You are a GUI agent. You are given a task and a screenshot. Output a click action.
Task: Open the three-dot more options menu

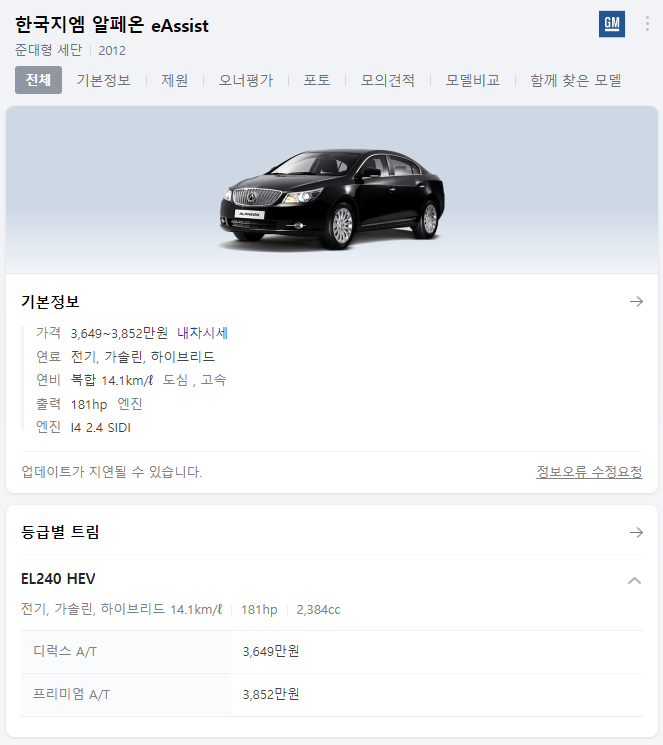647,24
